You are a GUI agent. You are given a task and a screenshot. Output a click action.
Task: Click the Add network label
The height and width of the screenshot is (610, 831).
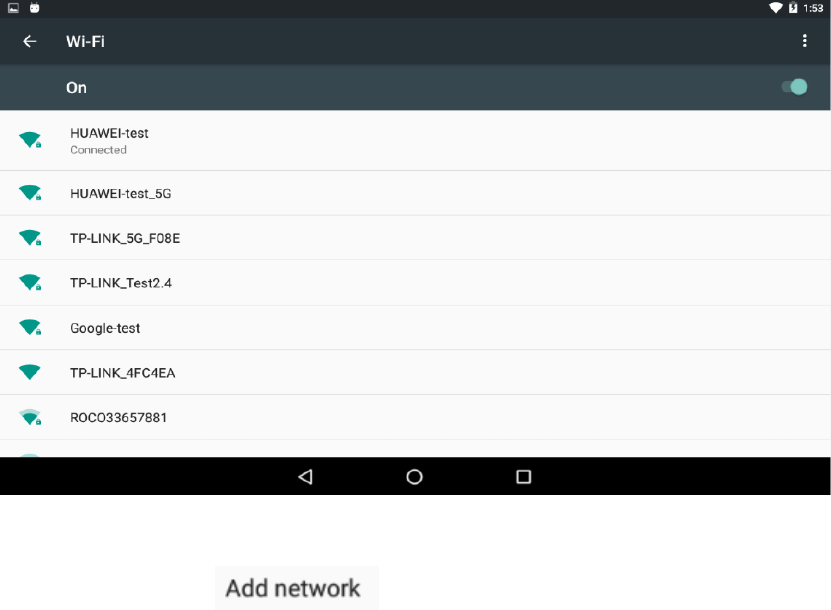click(293, 588)
